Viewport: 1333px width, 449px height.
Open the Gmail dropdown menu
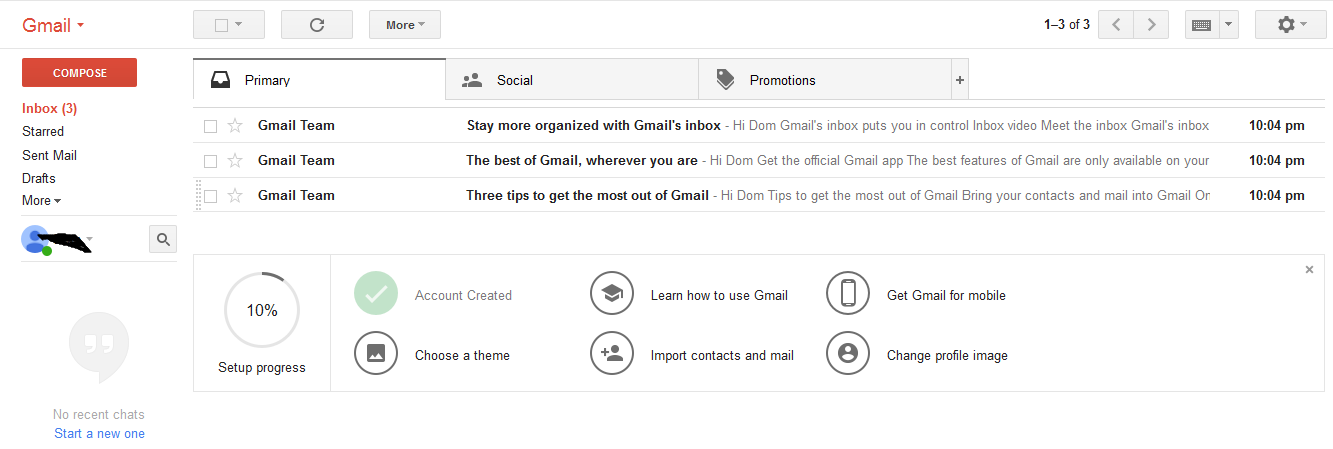click(x=53, y=25)
